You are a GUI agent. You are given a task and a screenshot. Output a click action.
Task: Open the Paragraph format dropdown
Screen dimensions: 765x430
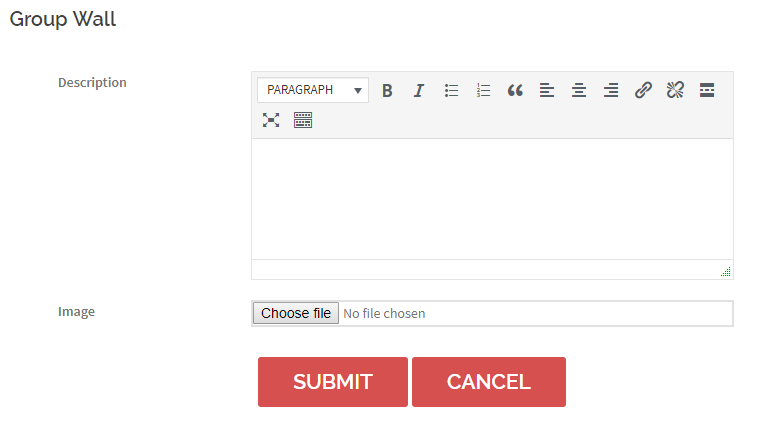pos(313,90)
